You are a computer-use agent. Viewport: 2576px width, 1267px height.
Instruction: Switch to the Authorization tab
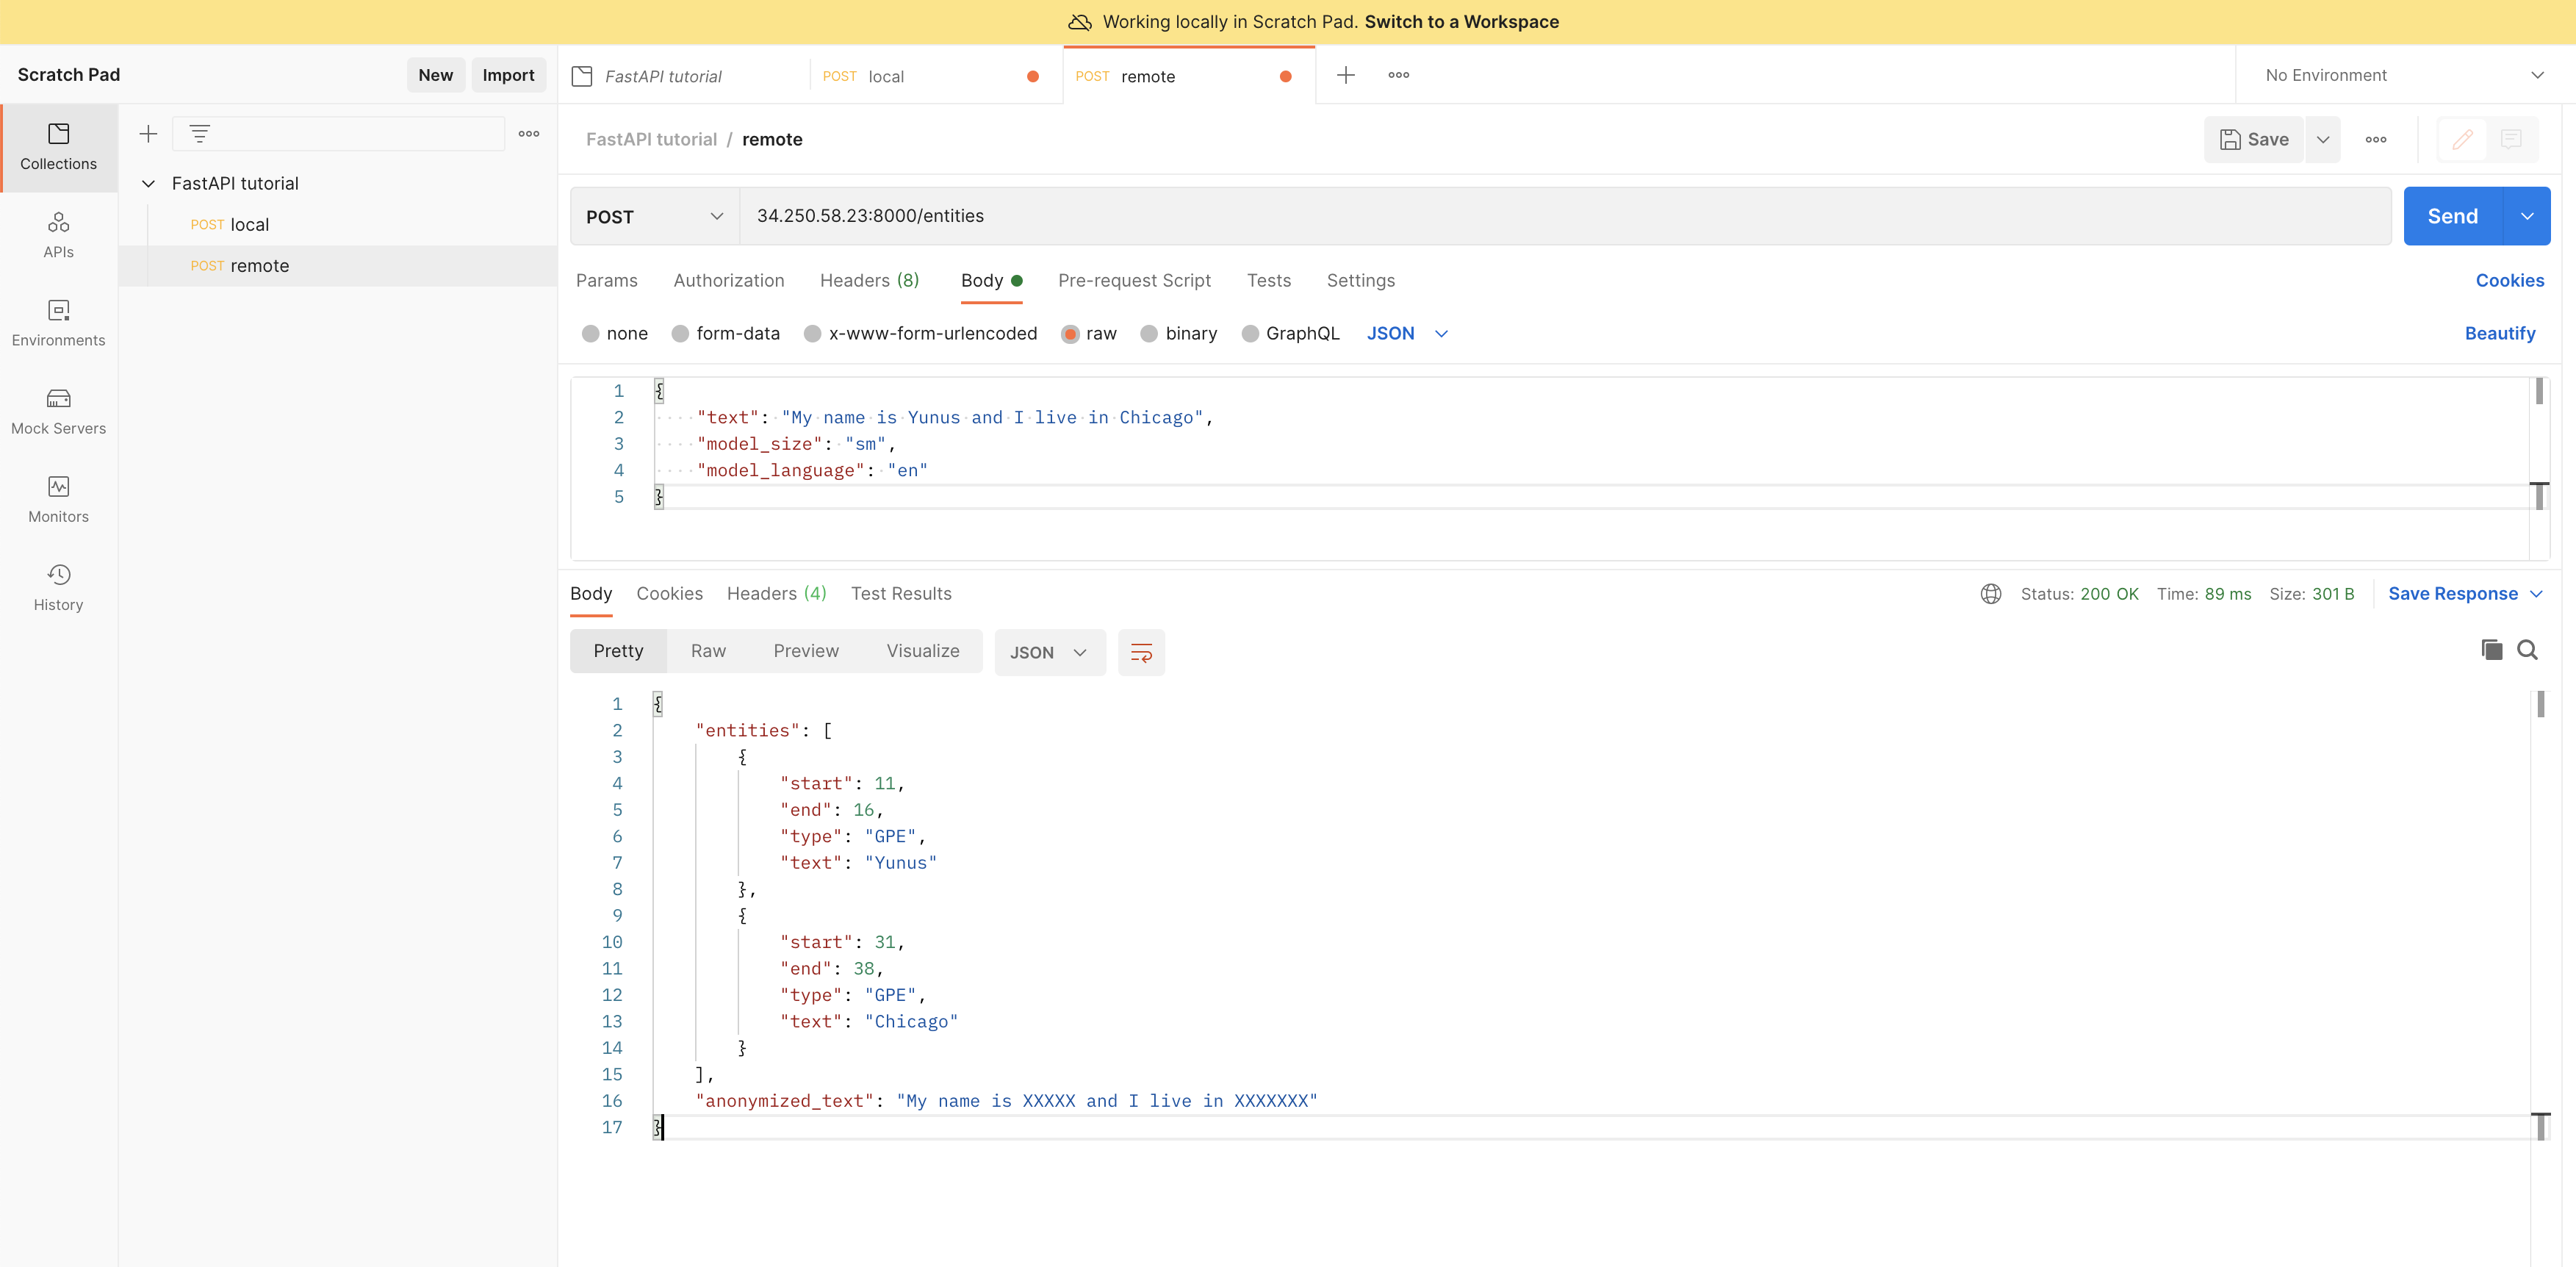click(728, 280)
